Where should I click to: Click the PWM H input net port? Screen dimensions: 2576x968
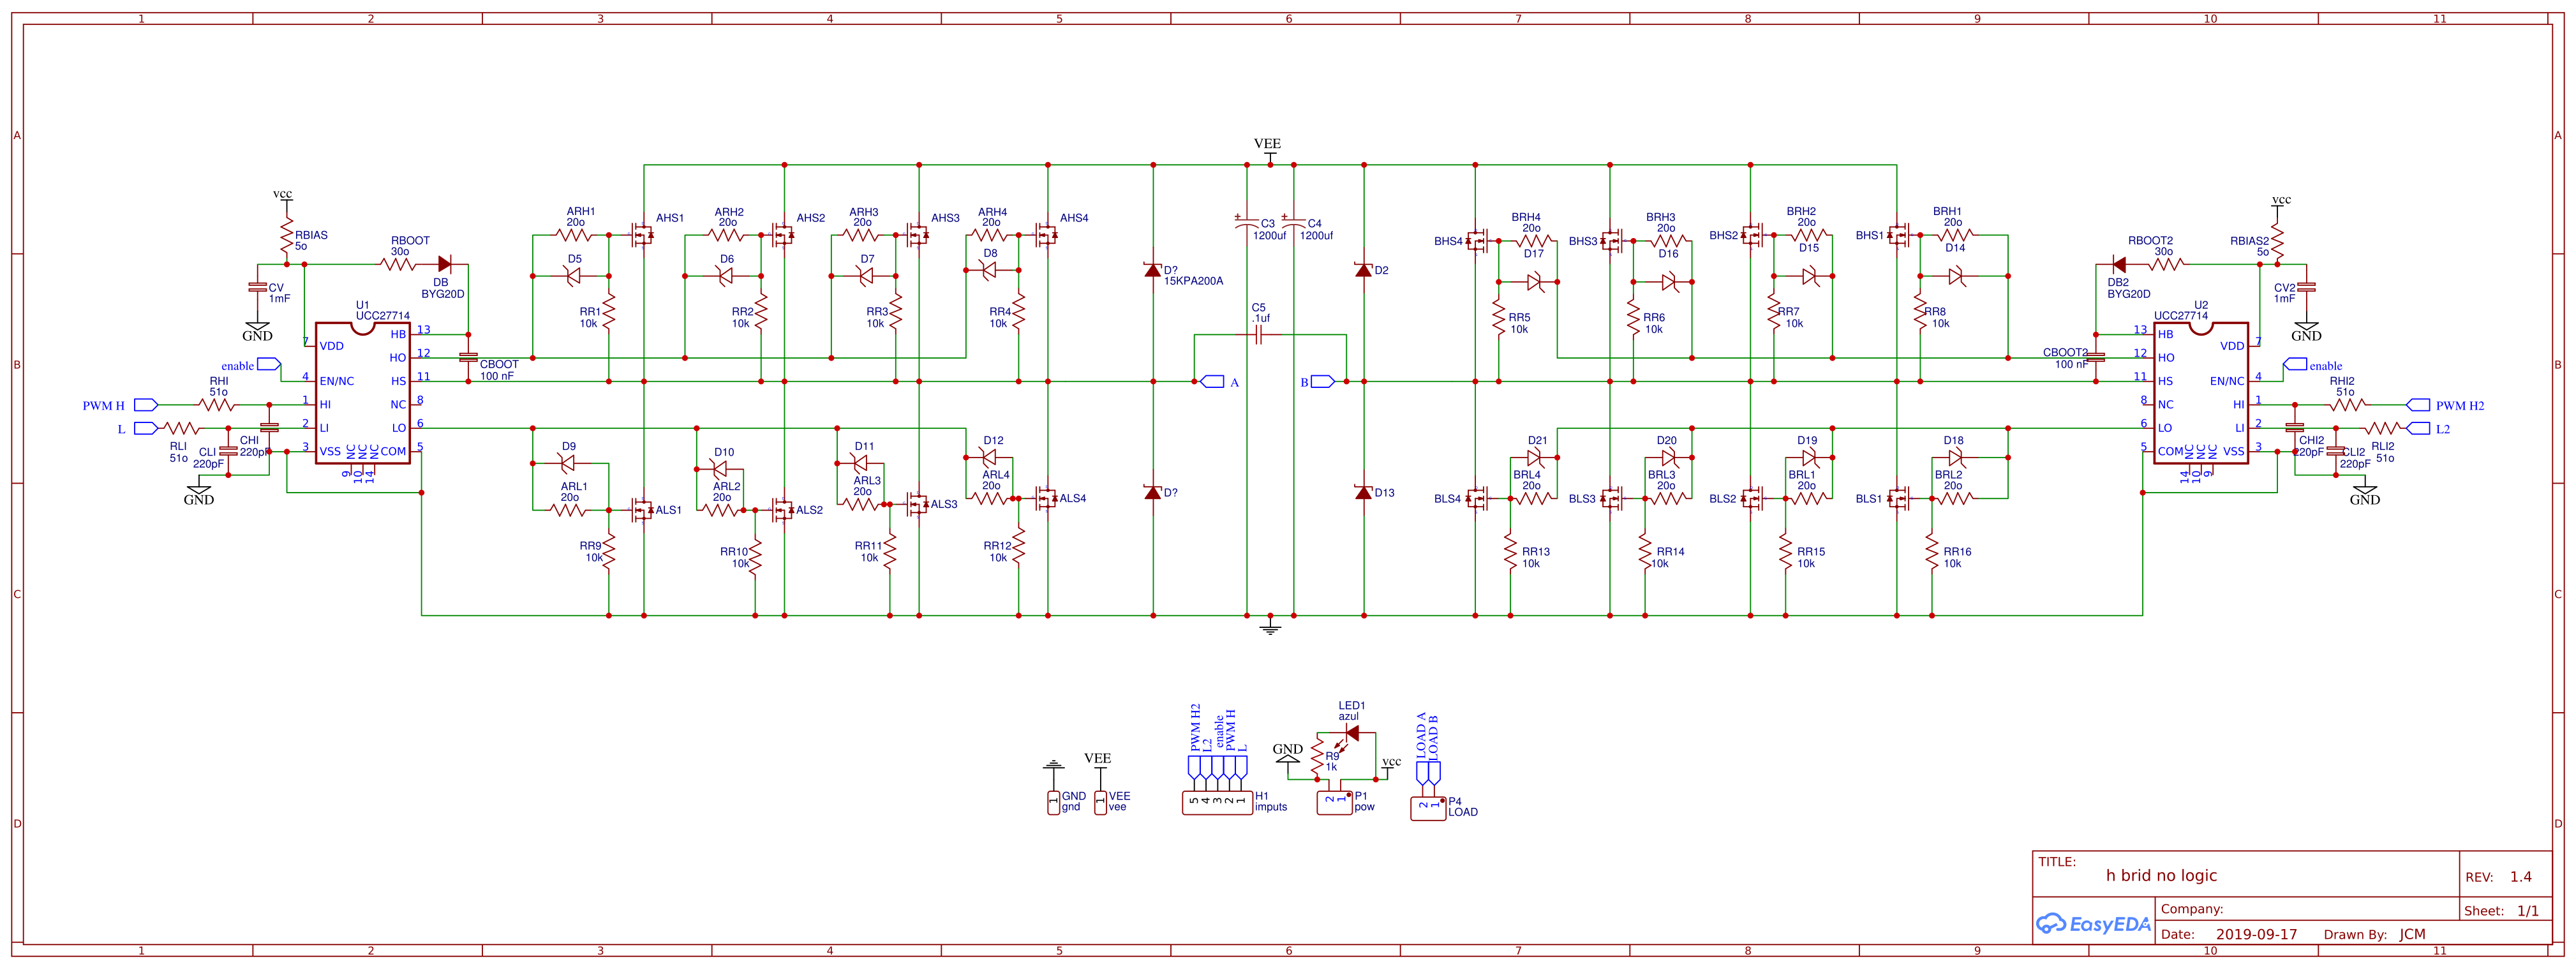(146, 405)
